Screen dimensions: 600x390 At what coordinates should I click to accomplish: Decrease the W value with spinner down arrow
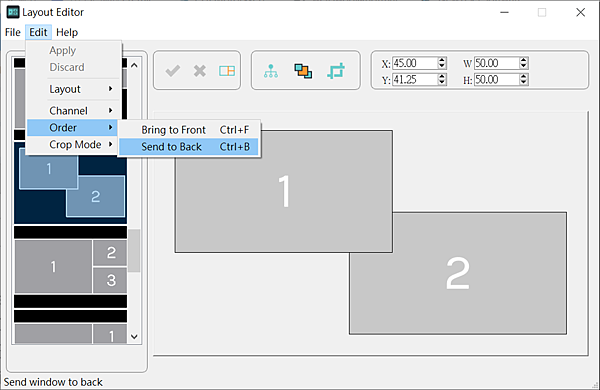pos(524,66)
